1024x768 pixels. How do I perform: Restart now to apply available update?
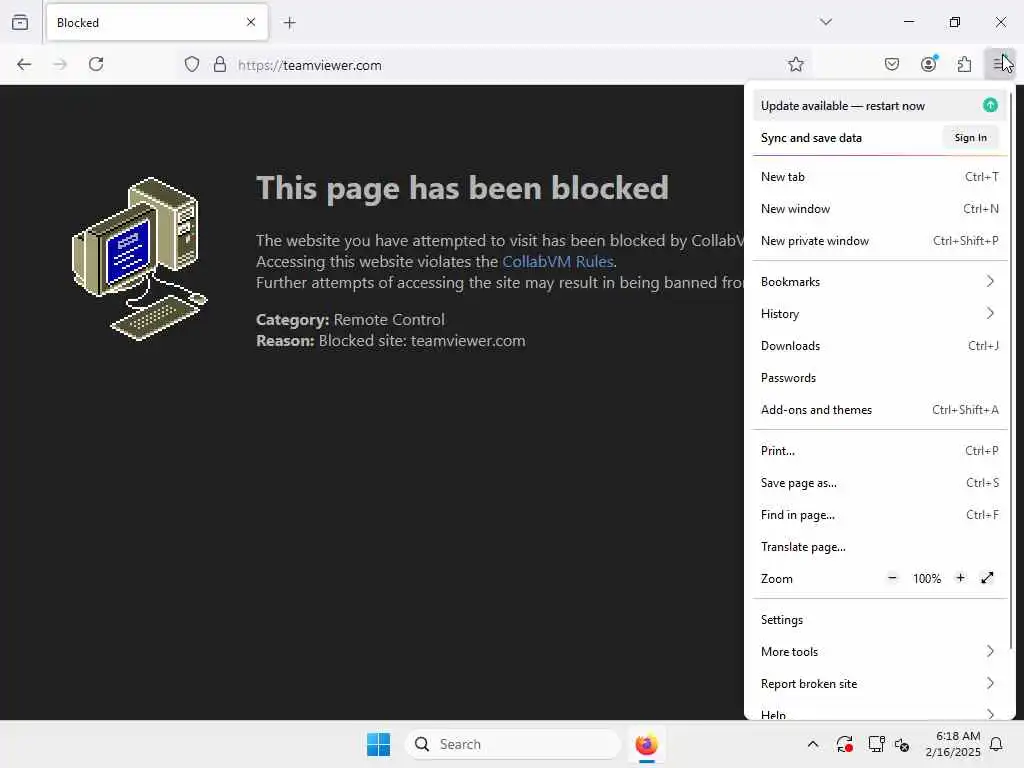[x=879, y=105]
